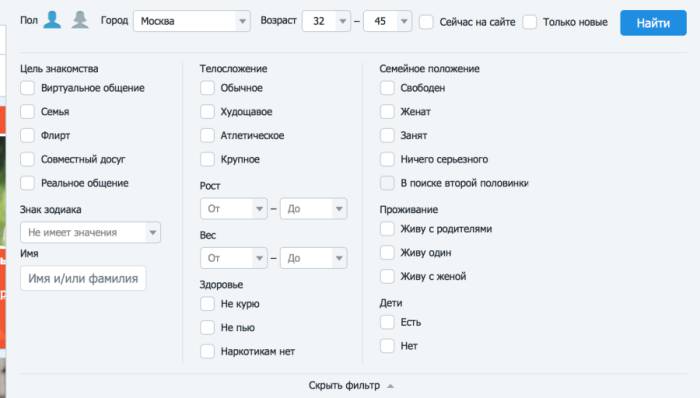700x398 pixels.
Task: Check Живу один option
Action: (387, 253)
